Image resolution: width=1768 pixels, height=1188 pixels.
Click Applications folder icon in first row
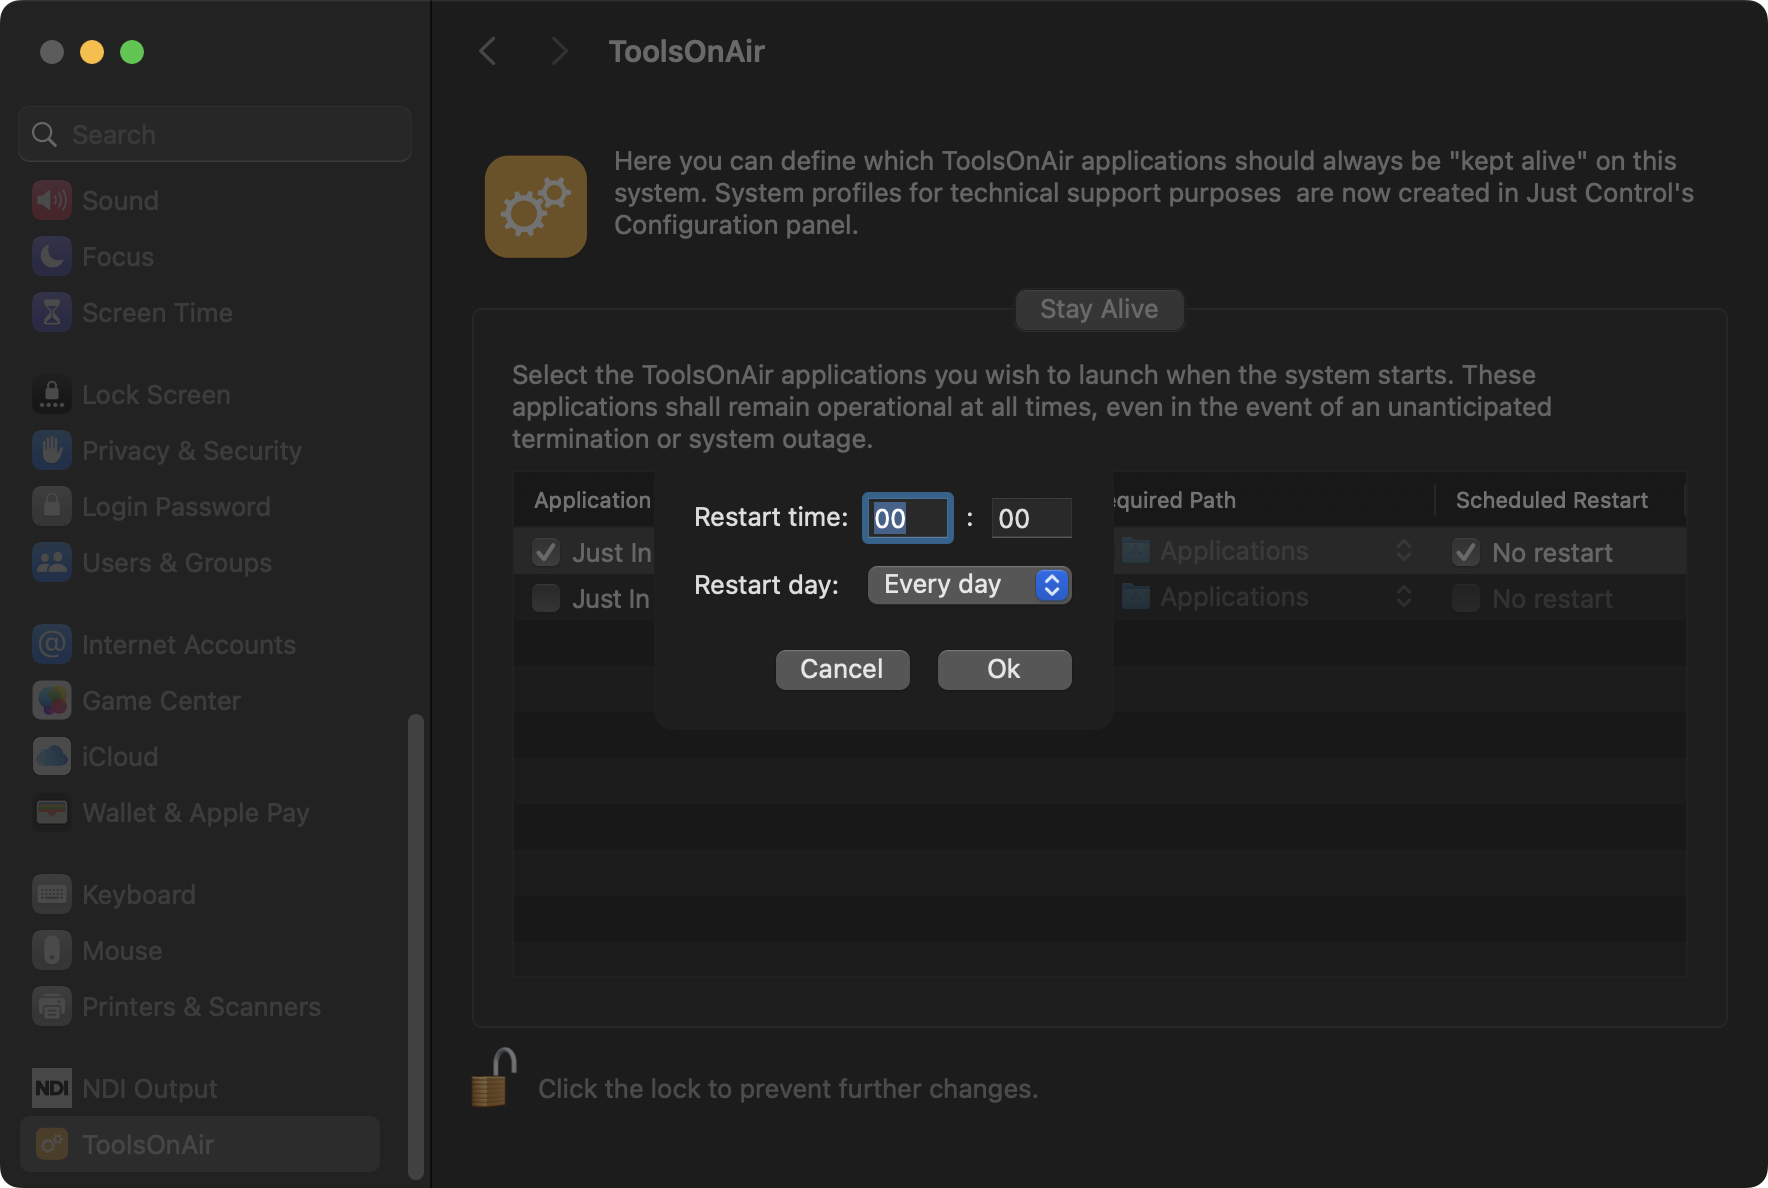pyautogui.click(x=1136, y=551)
